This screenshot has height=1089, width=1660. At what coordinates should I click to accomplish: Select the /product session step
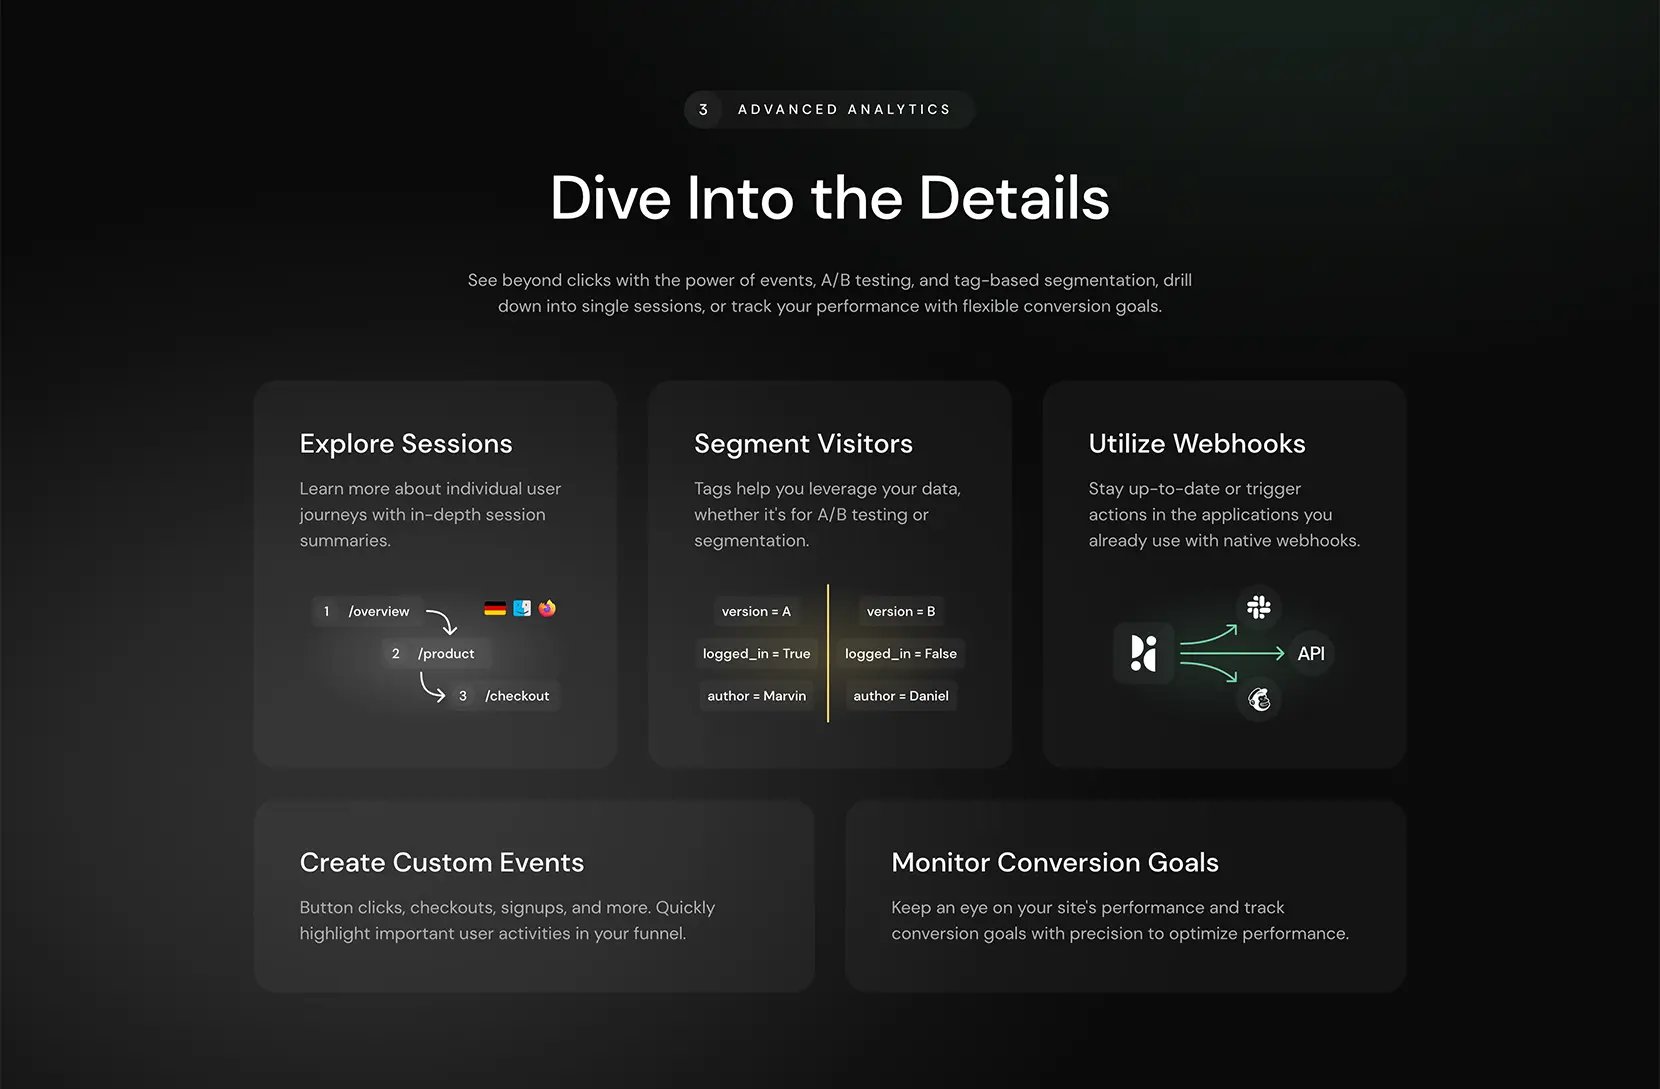pos(436,653)
